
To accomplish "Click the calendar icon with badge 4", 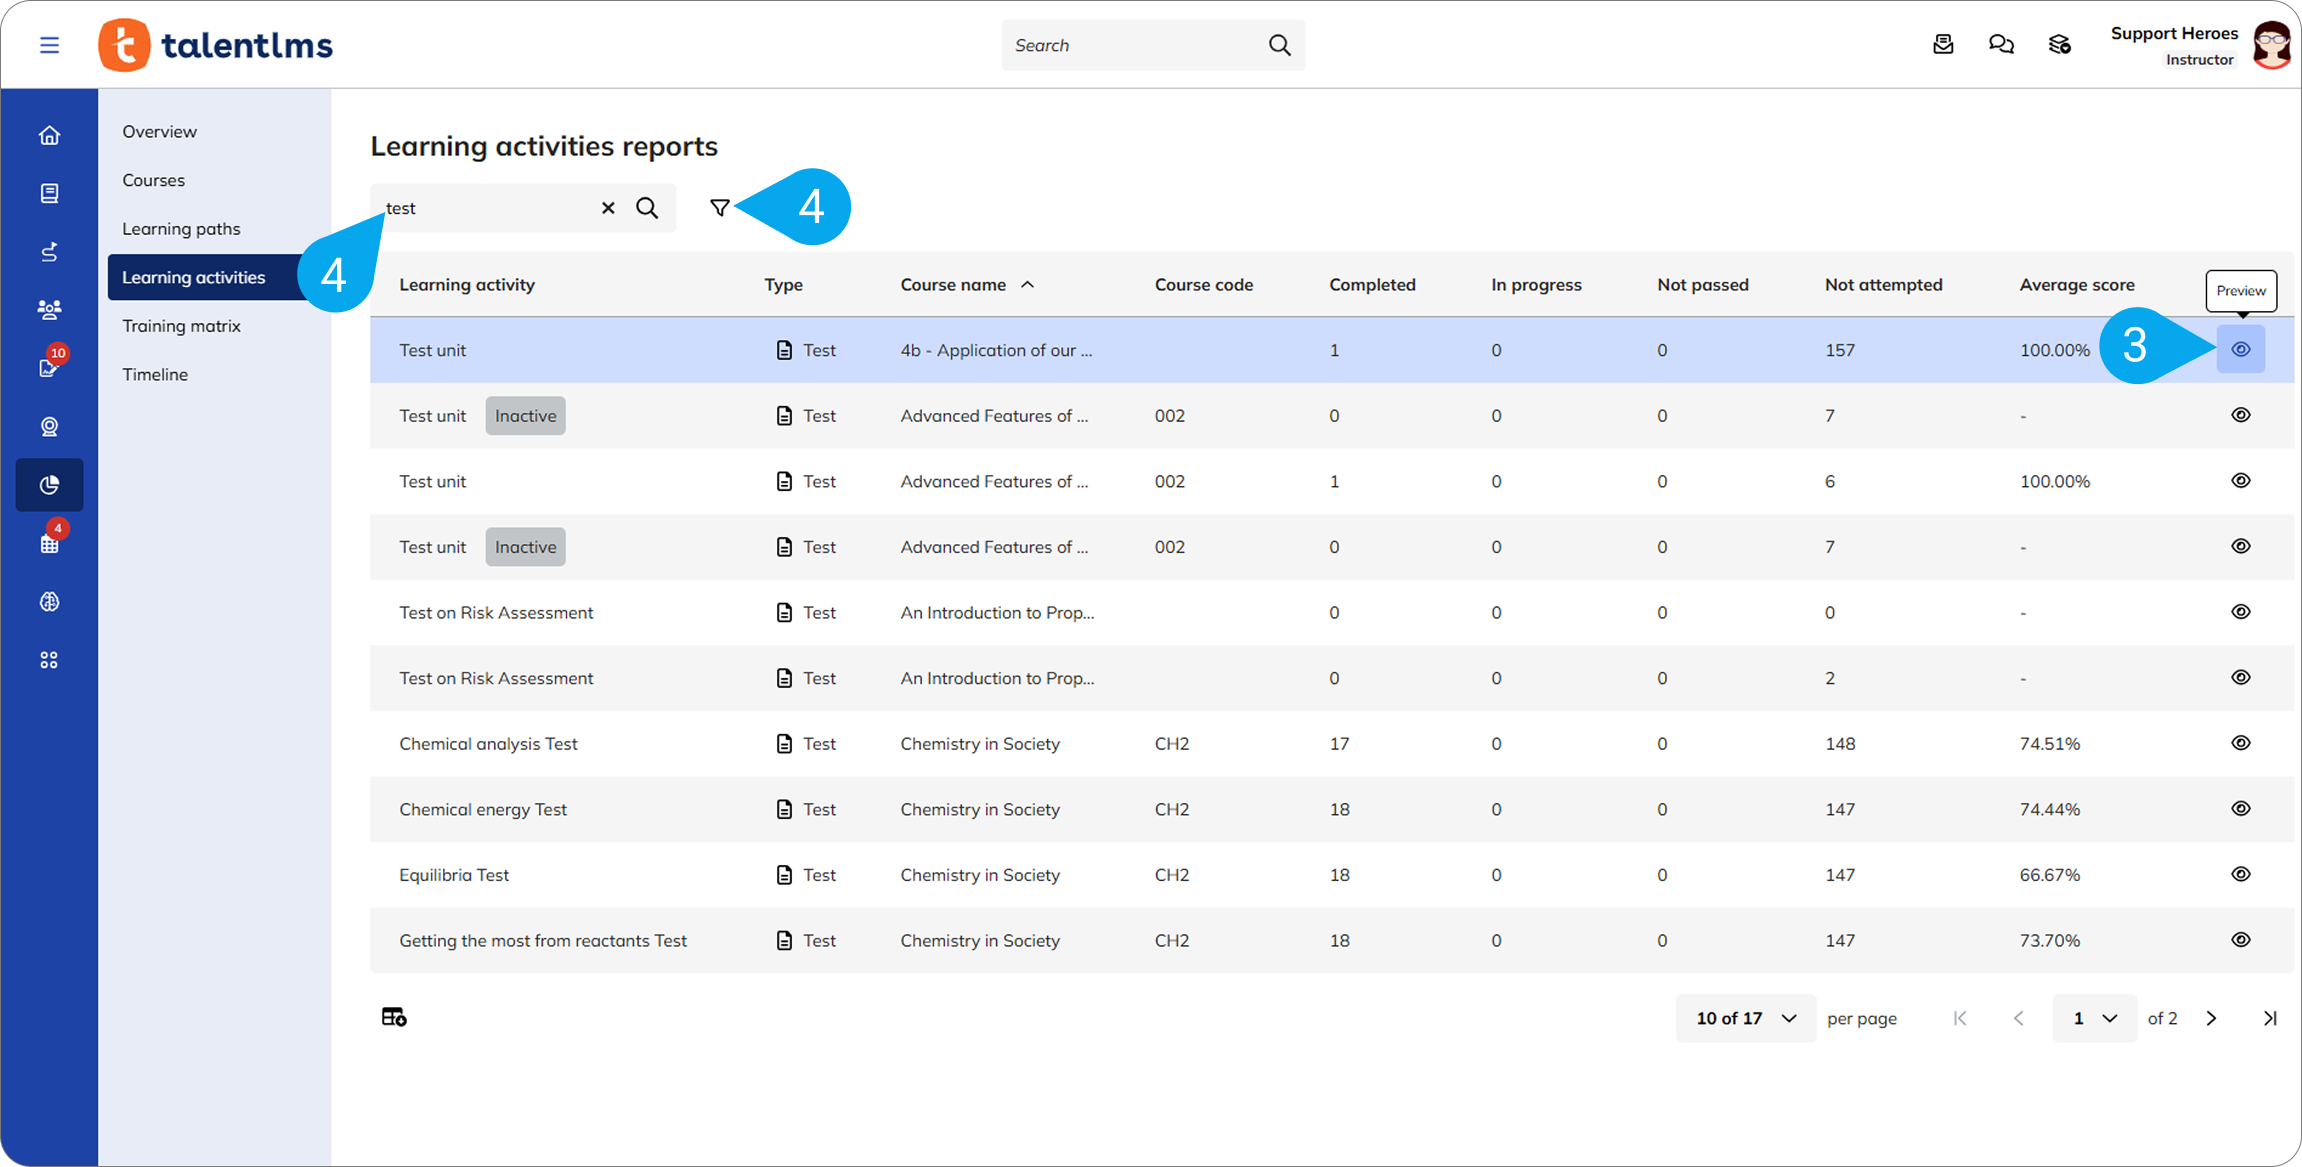I will coord(49,543).
